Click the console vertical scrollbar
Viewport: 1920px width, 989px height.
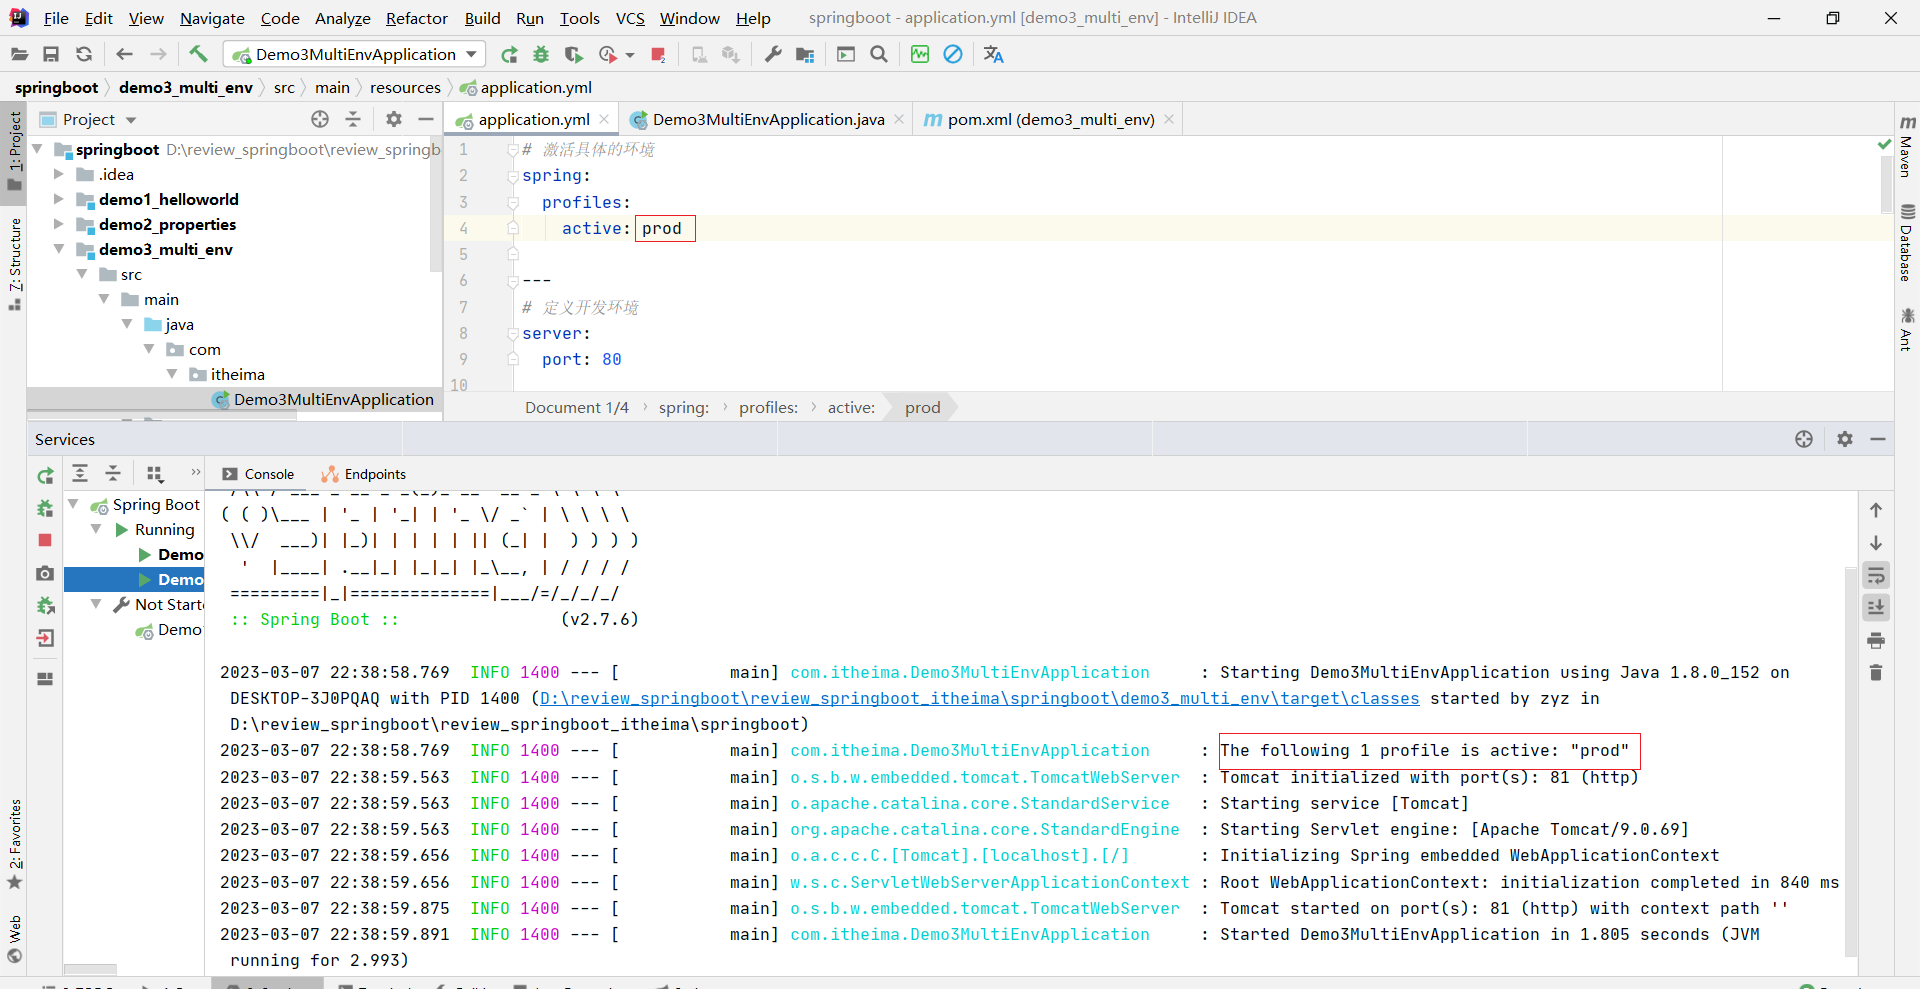(1850, 760)
